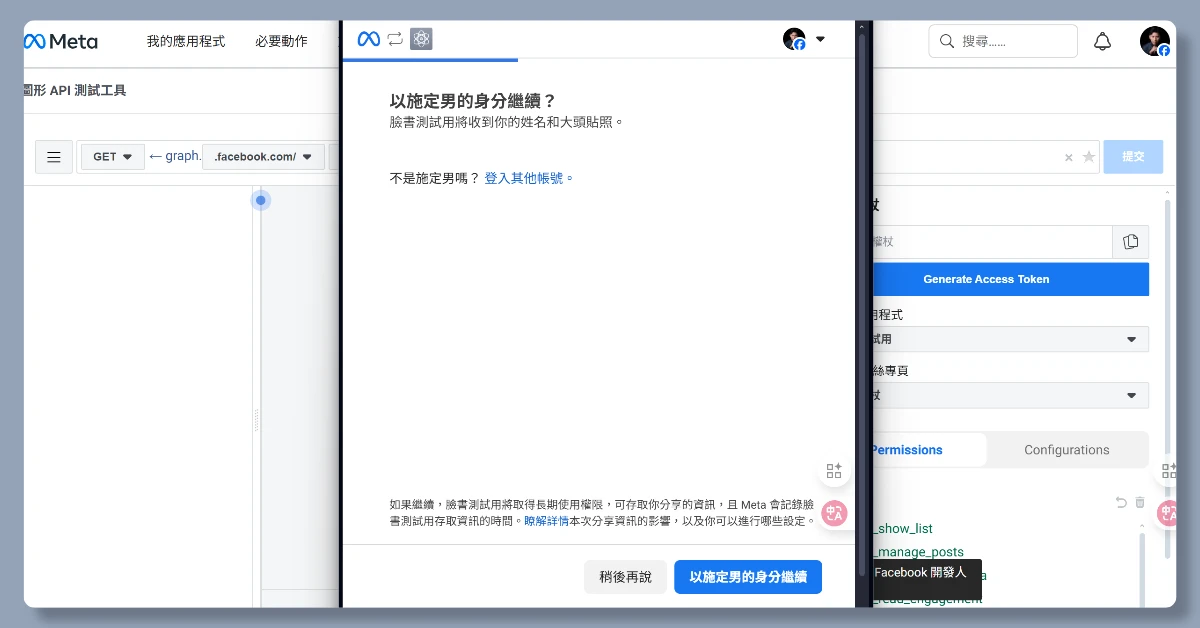Click the Facebook 開發人 tooltip label

(921, 572)
